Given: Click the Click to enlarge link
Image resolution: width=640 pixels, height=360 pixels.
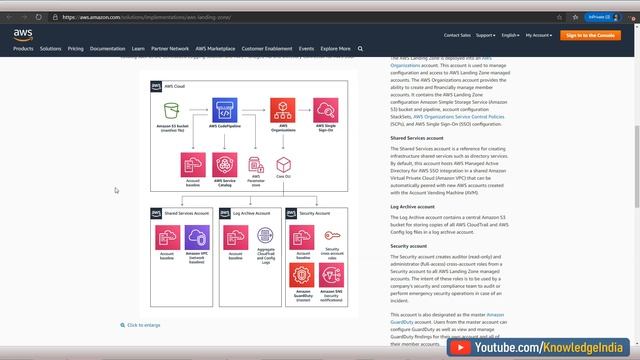Looking at the screenshot, I should coord(144,325).
